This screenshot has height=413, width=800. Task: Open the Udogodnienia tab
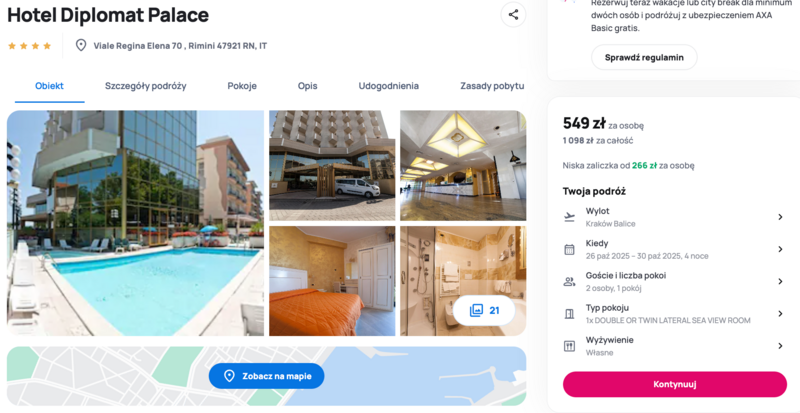(x=388, y=86)
